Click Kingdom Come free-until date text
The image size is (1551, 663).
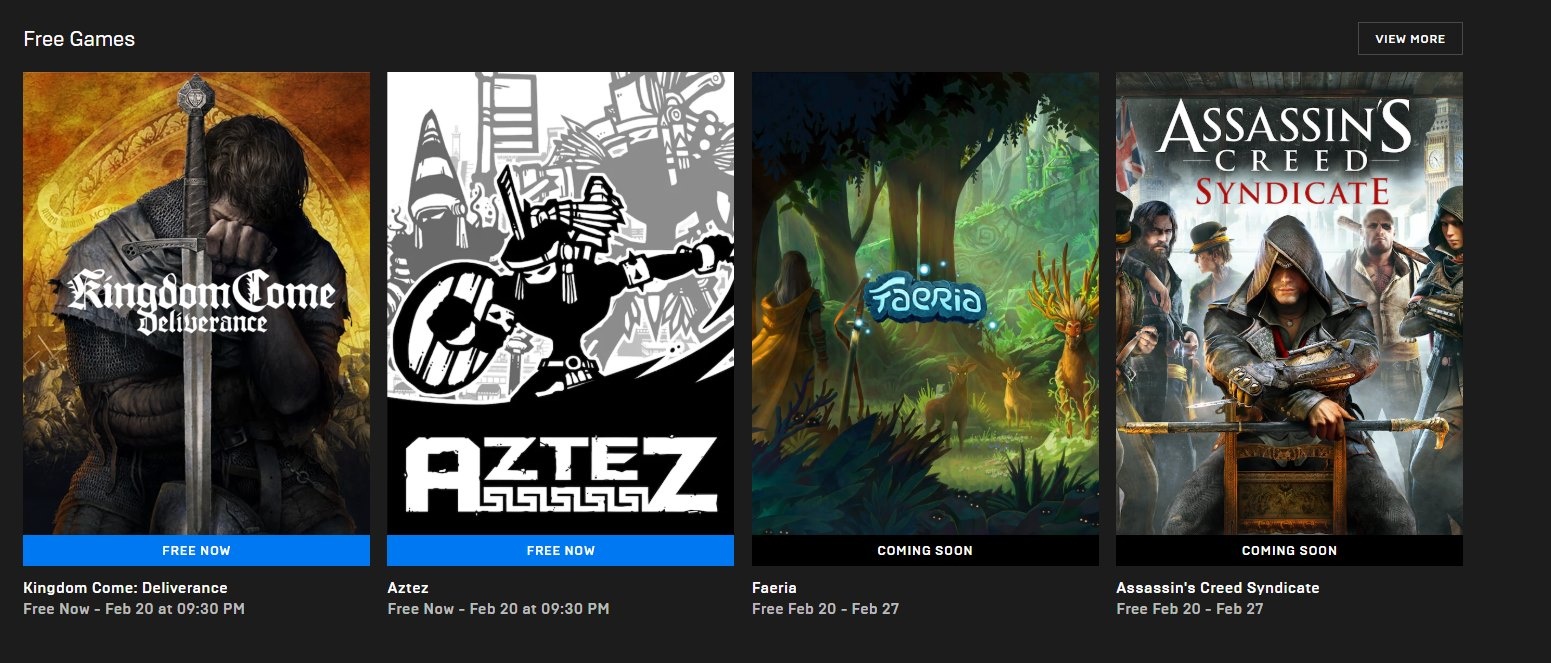point(134,608)
